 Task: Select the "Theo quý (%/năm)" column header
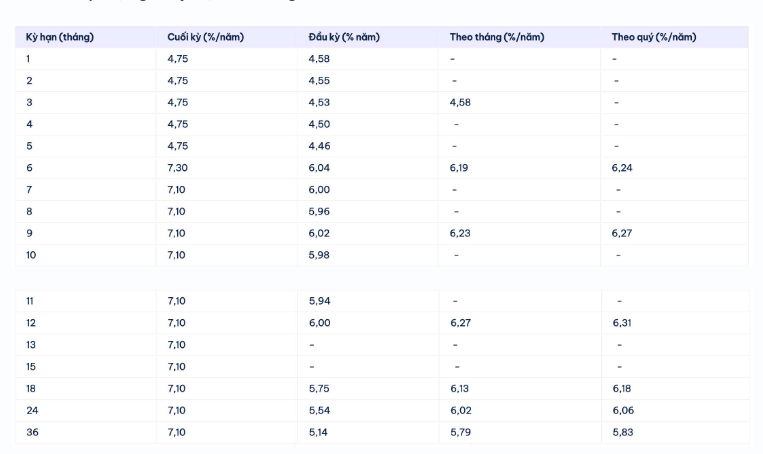coord(654,37)
